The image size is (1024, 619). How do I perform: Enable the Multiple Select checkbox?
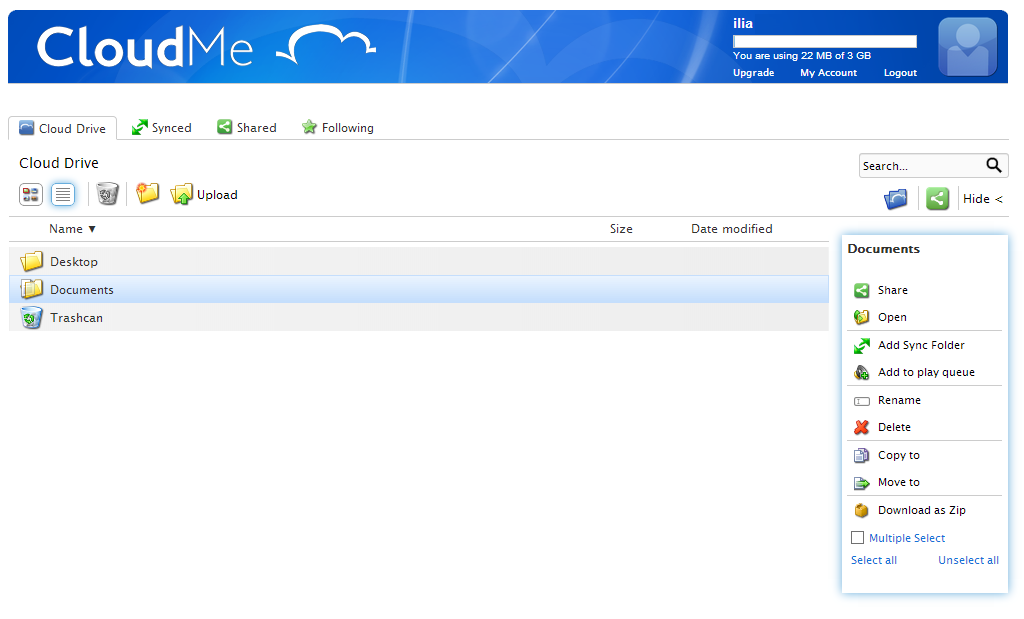click(857, 537)
